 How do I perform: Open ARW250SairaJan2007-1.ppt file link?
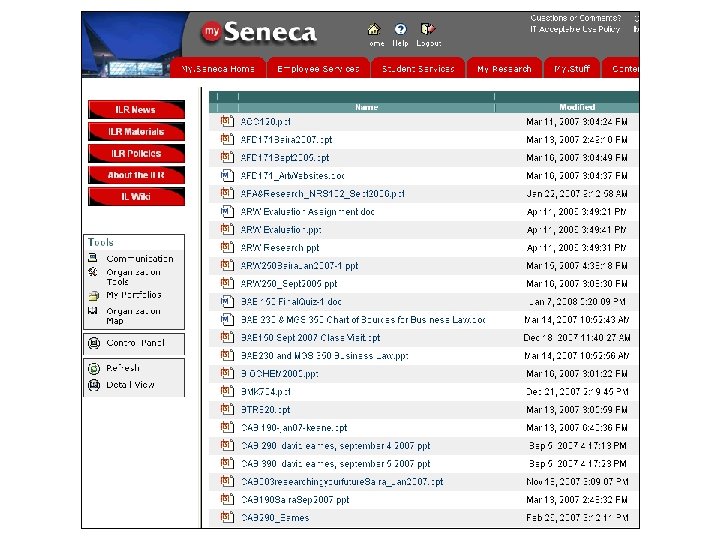(x=299, y=265)
